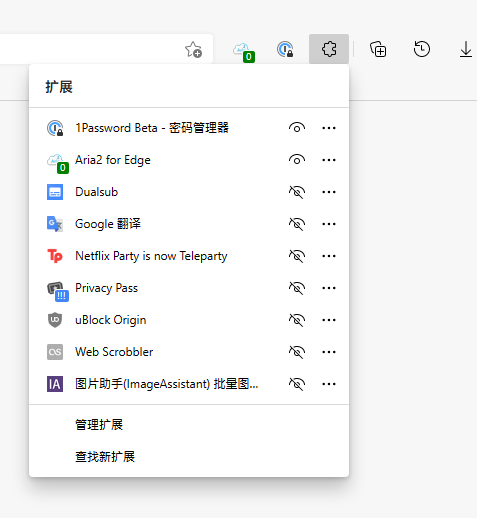Close the Extensions puzzle-piece menu
This screenshot has width=477, height=518.
(x=329, y=49)
